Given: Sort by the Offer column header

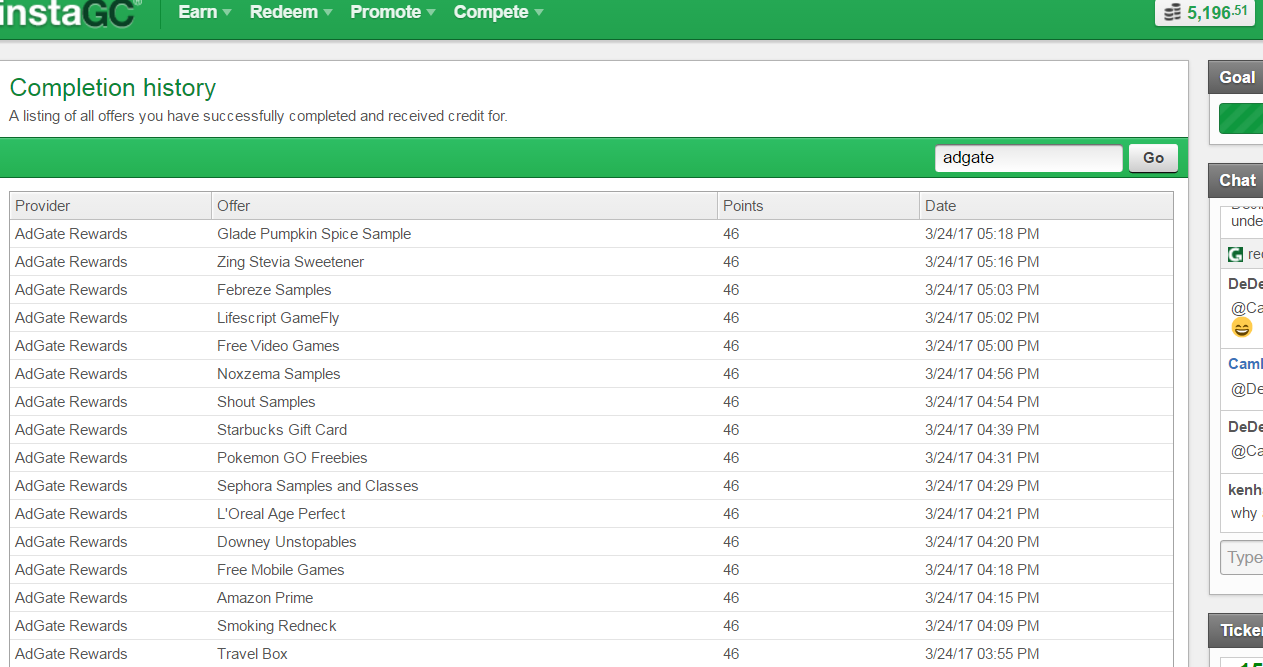Looking at the screenshot, I should (465, 206).
